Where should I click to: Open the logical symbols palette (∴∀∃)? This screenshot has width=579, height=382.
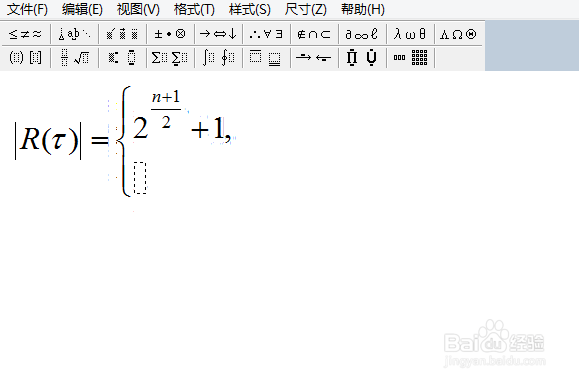click(266, 34)
